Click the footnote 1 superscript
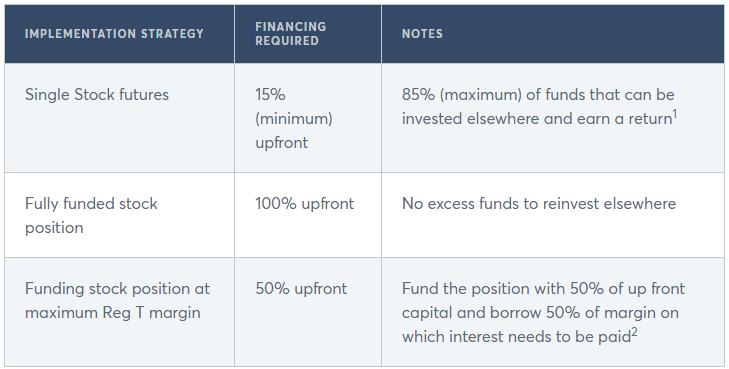The width and height of the screenshot is (729, 369). click(x=675, y=114)
